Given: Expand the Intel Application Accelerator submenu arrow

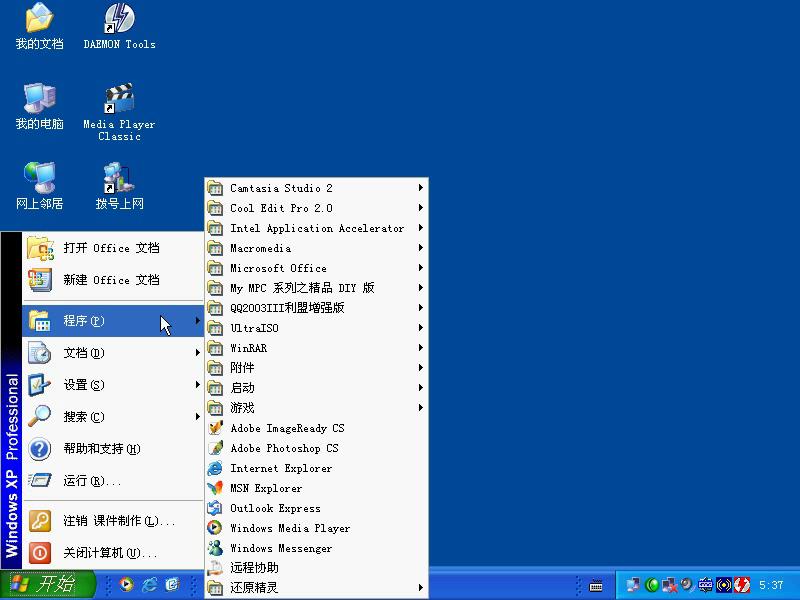Looking at the screenshot, I should [x=420, y=228].
